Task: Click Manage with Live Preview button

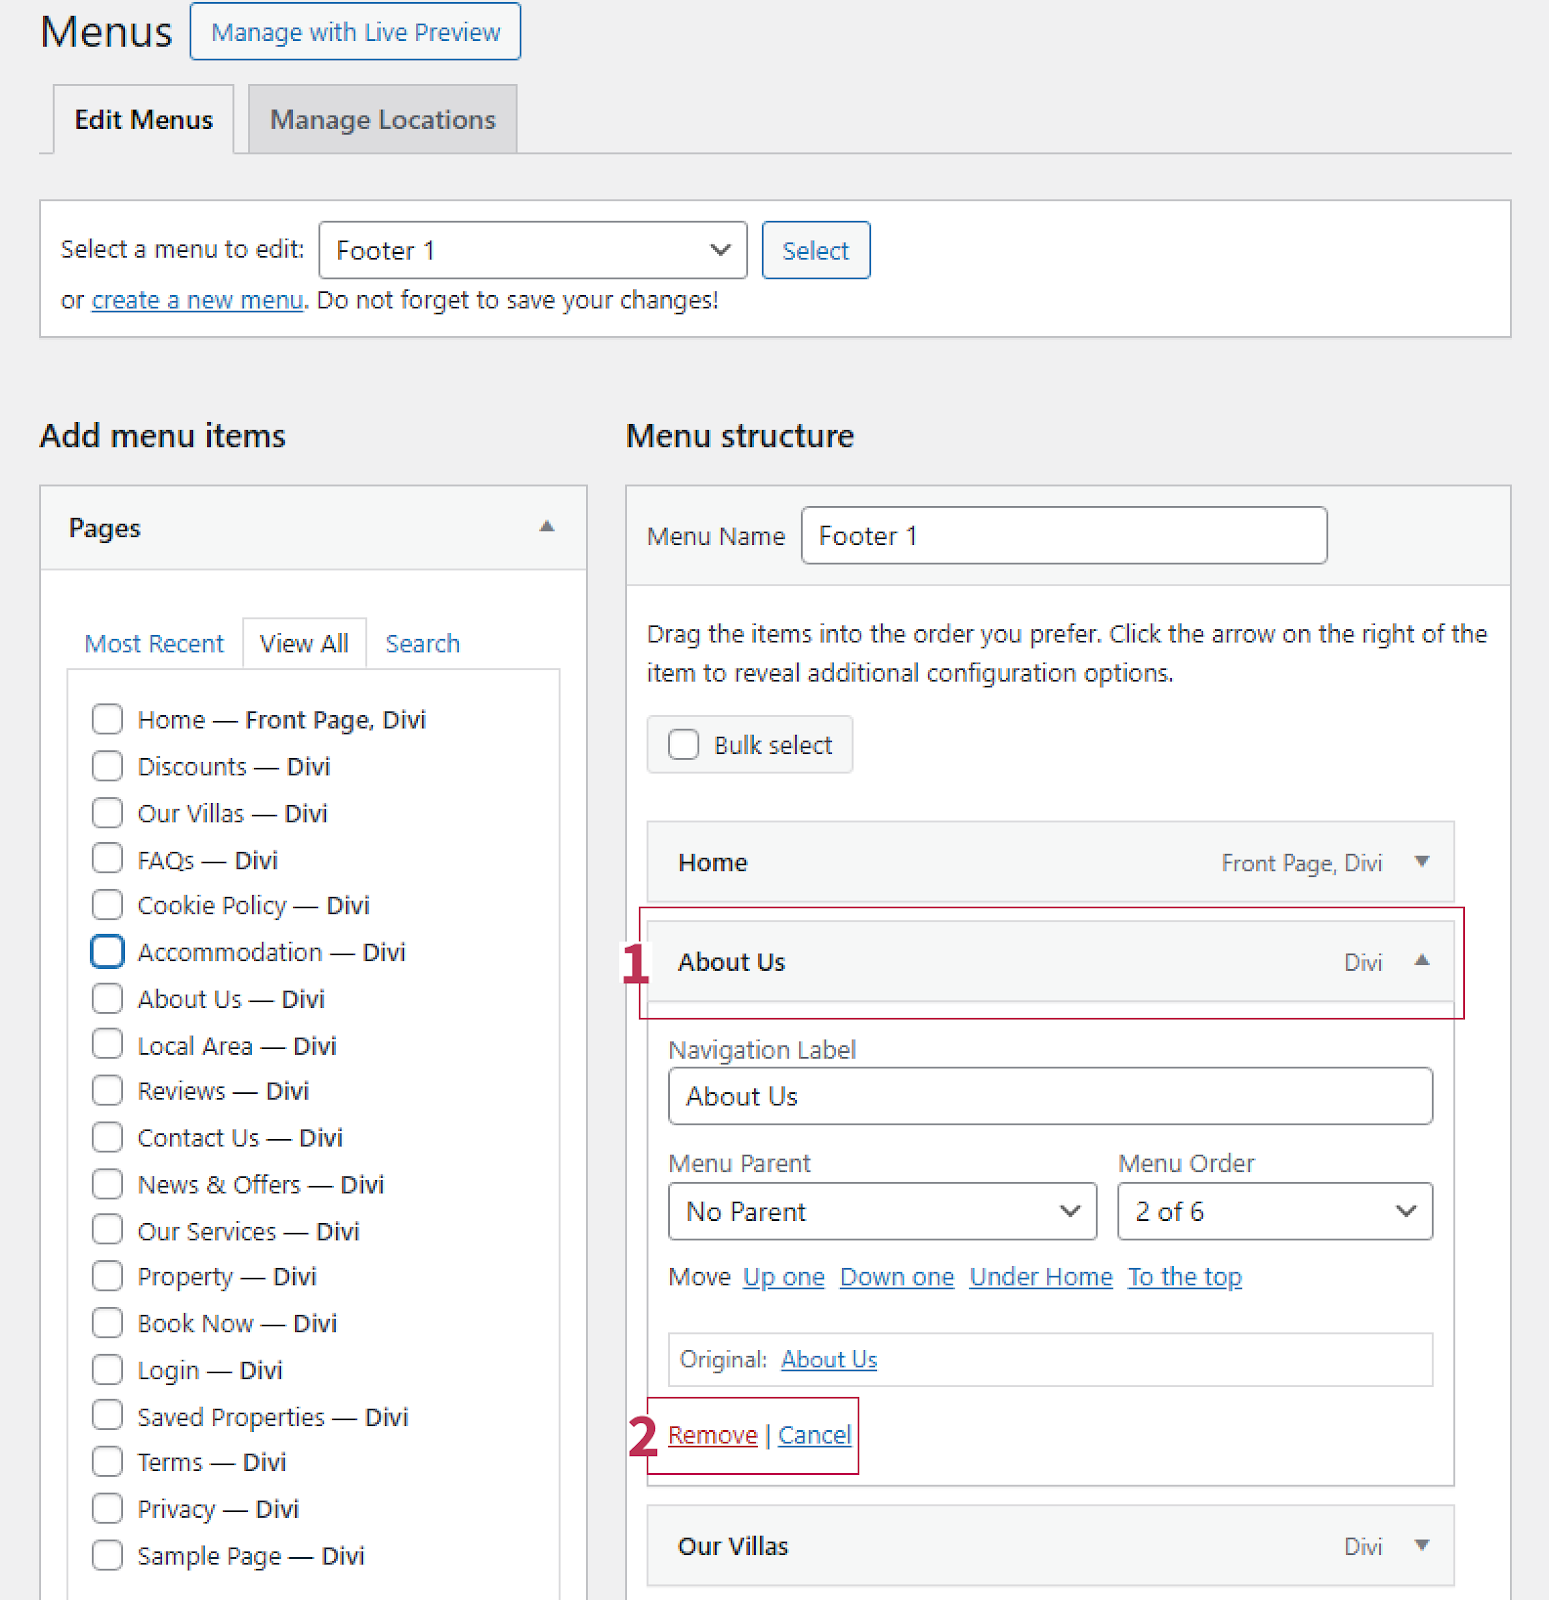Action: (x=355, y=32)
